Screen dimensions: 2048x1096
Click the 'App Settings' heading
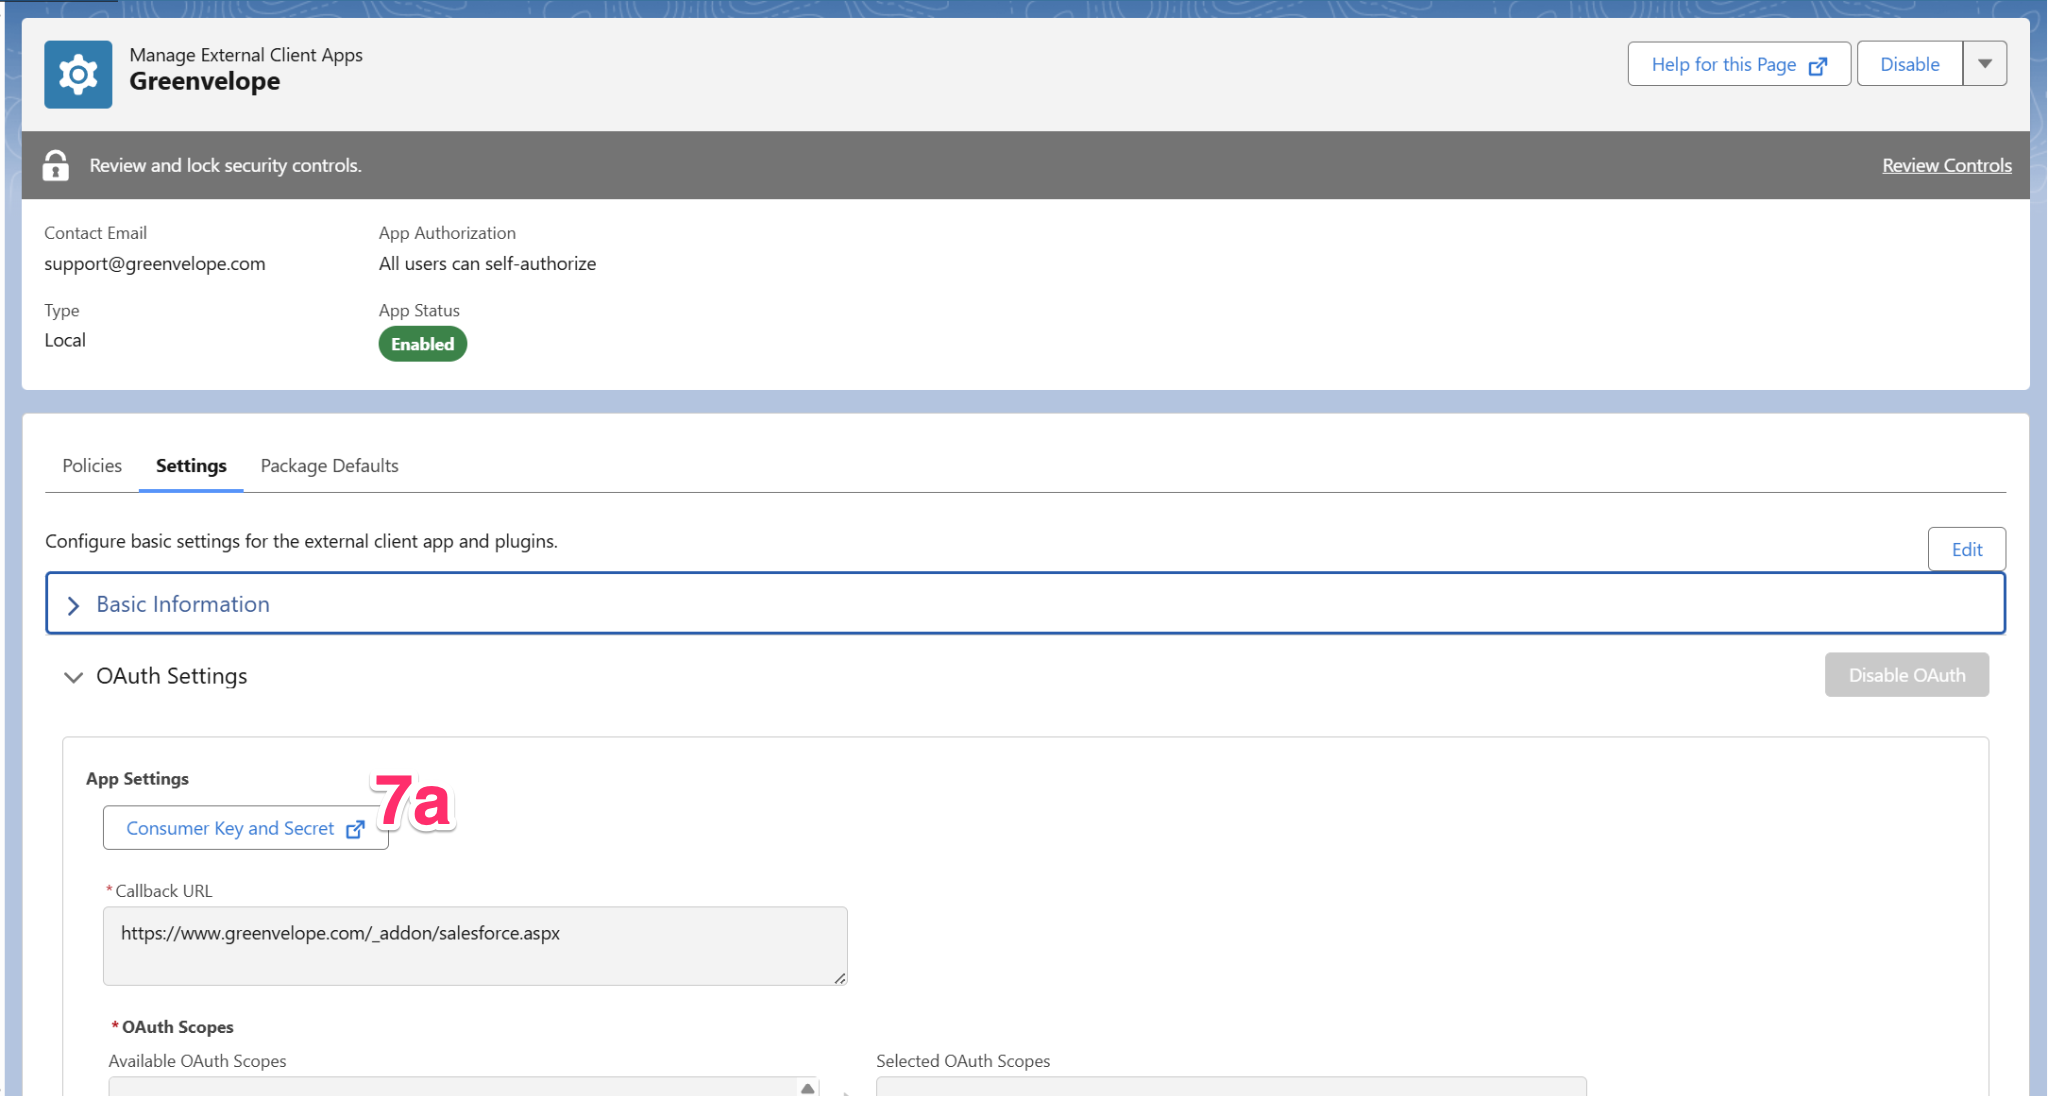coord(137,778)
